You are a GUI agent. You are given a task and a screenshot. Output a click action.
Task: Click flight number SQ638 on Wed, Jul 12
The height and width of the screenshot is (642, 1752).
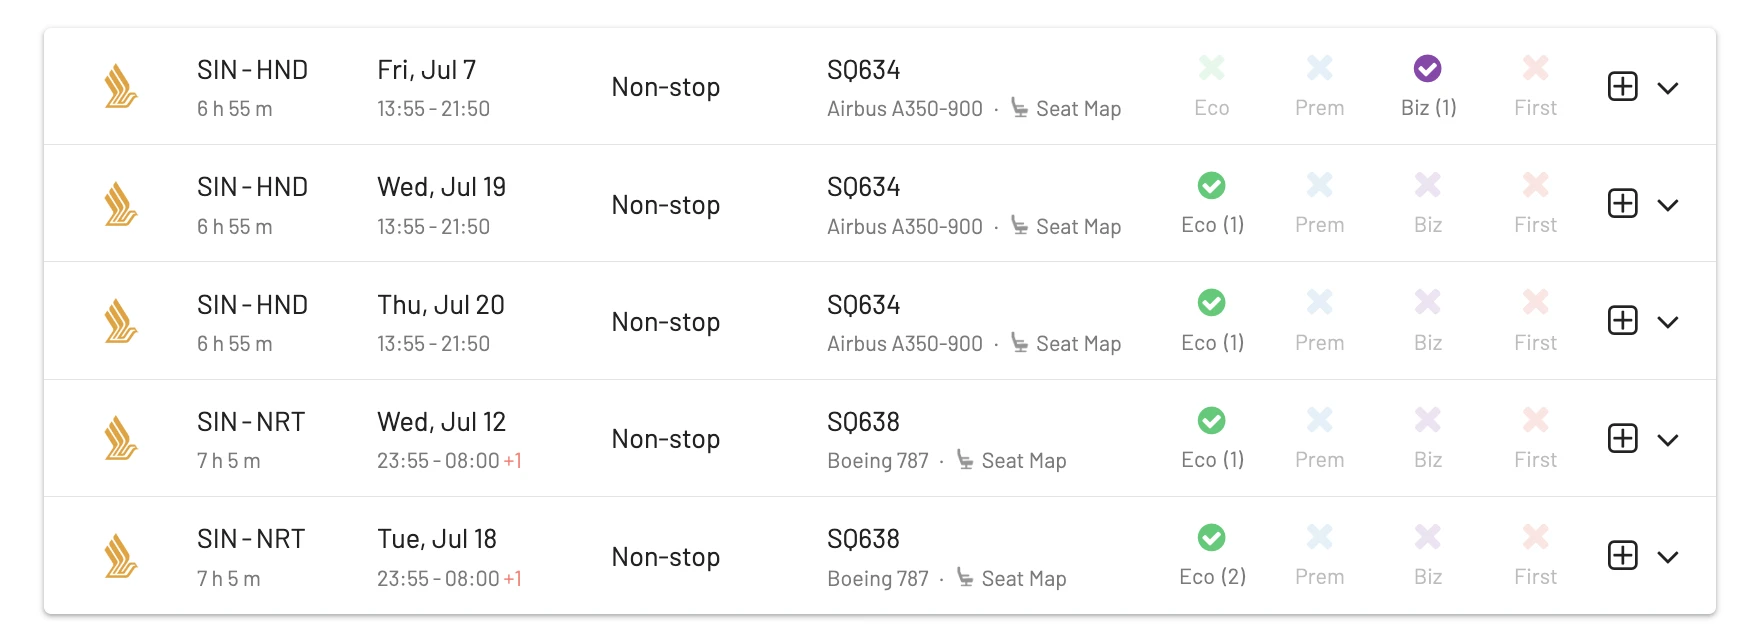click(x=863, y=422)
